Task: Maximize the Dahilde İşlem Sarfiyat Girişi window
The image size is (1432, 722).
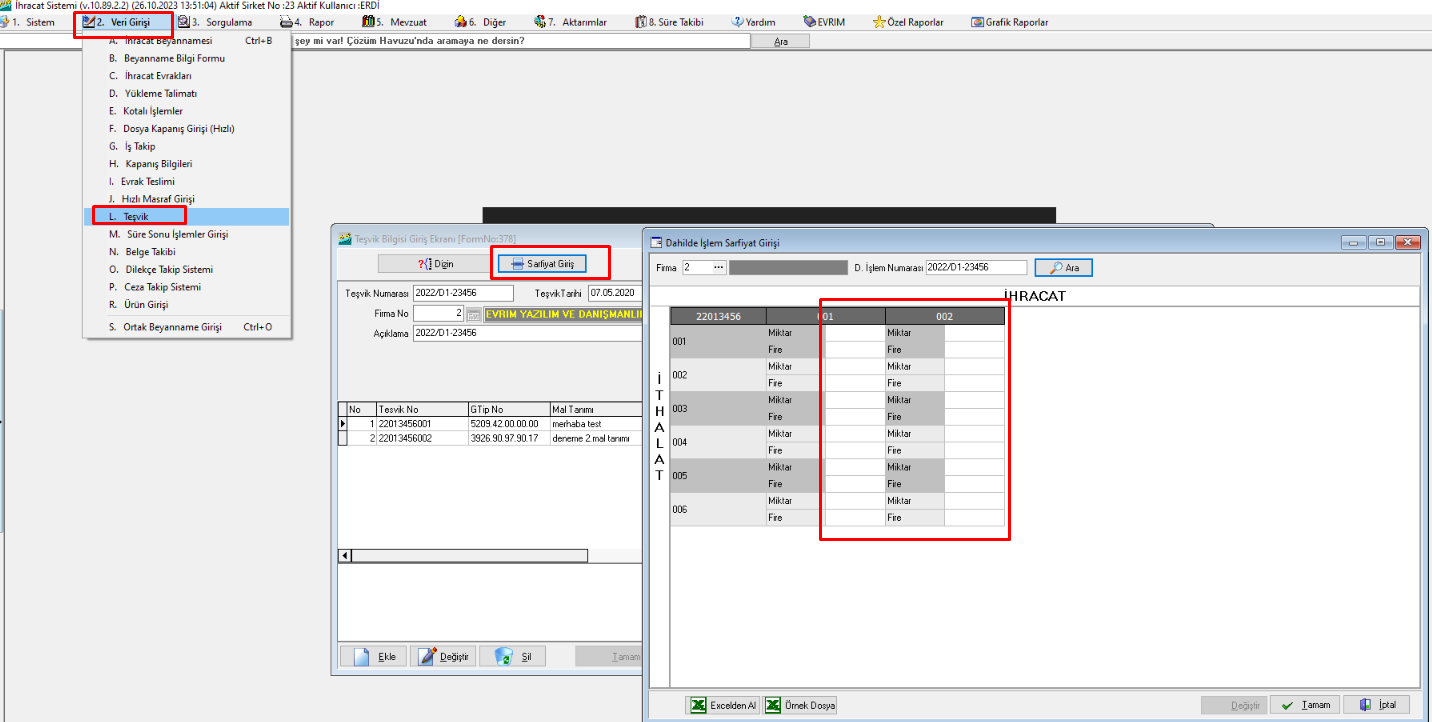Action: click(x=1381, y=242)
